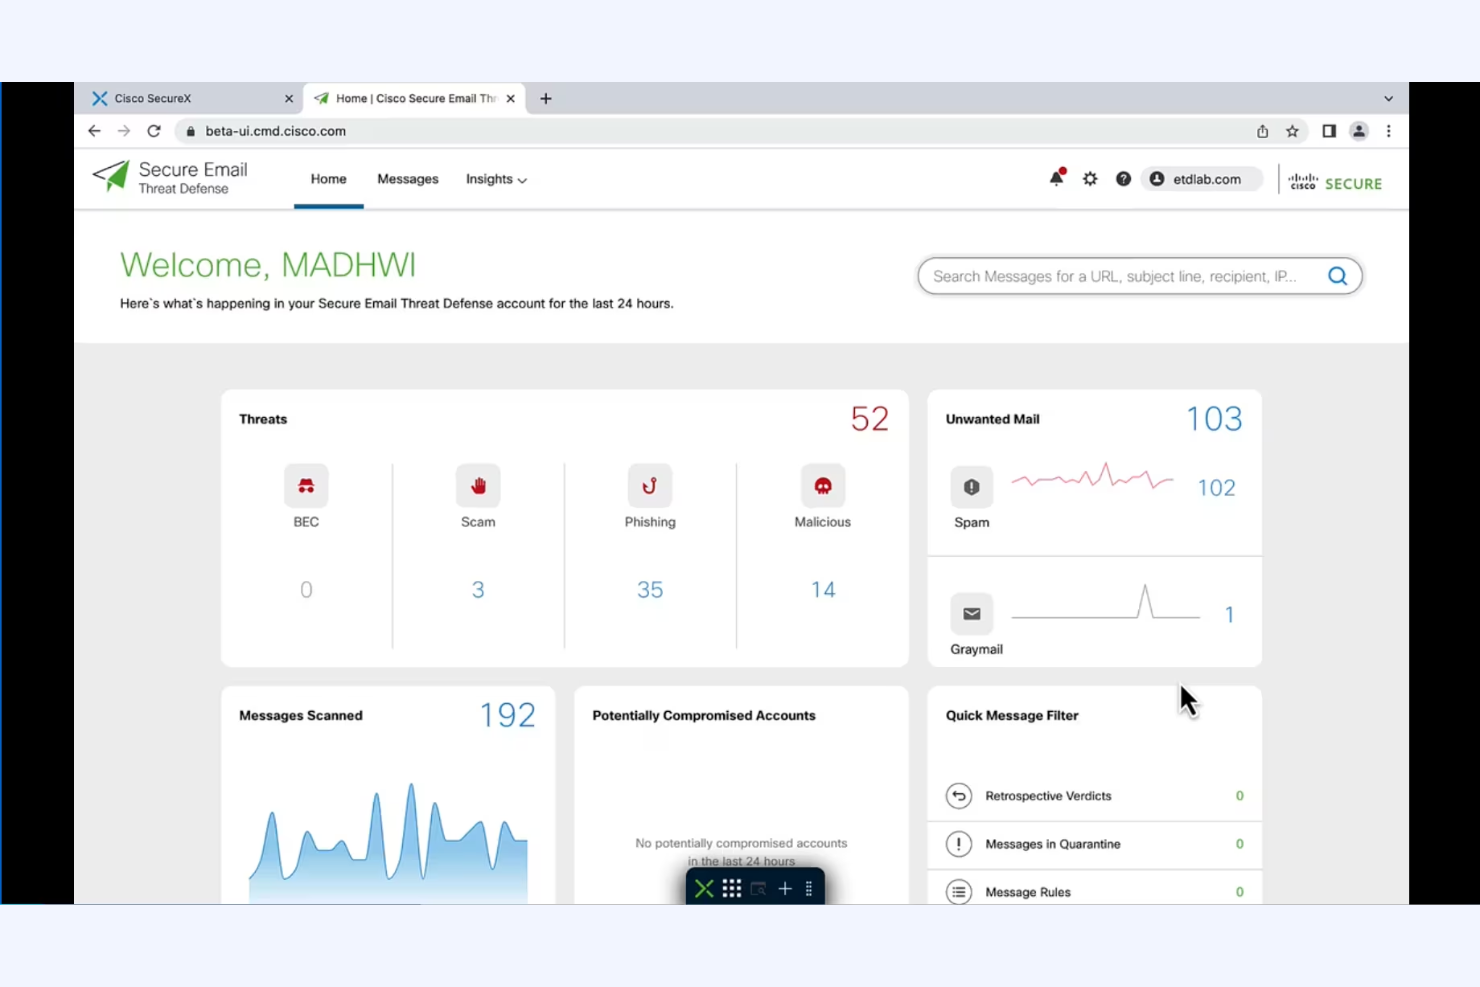Image resolution: width=1480 pixels, height=987 pixels.
Task: Click the Phishing hook icon
Action: [650, 486]
